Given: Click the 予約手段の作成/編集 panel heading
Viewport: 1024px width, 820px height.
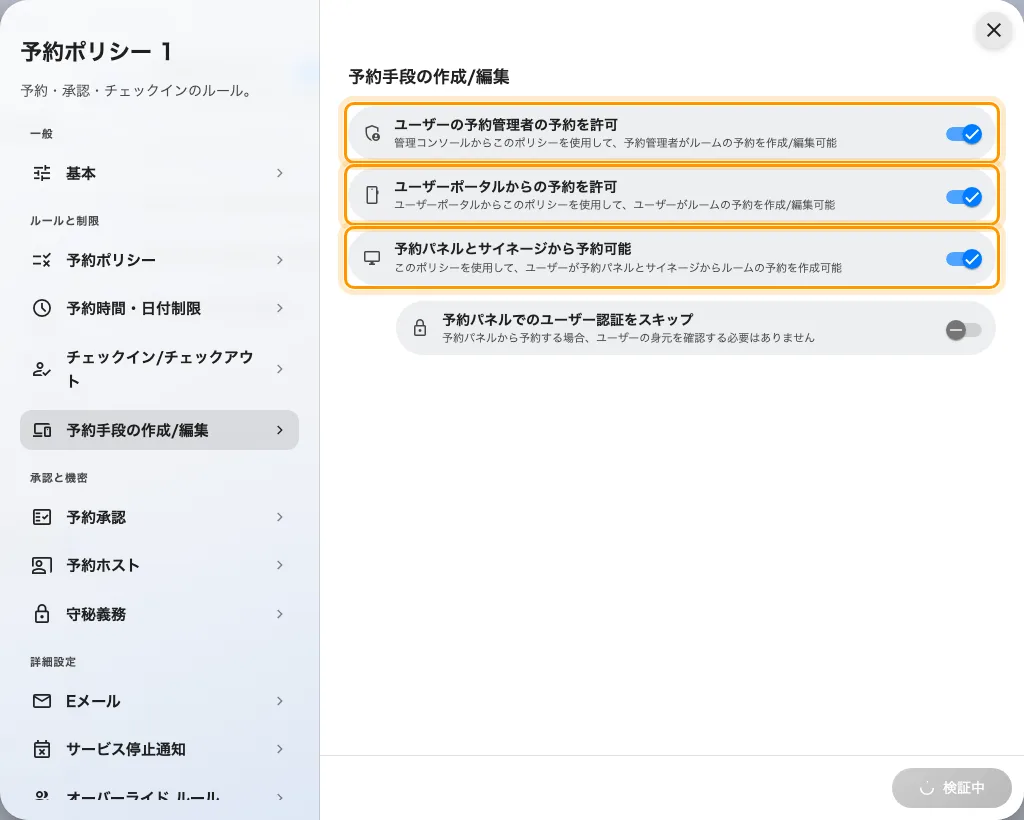Looking at the screenshot, I should [x=428, y=76].
